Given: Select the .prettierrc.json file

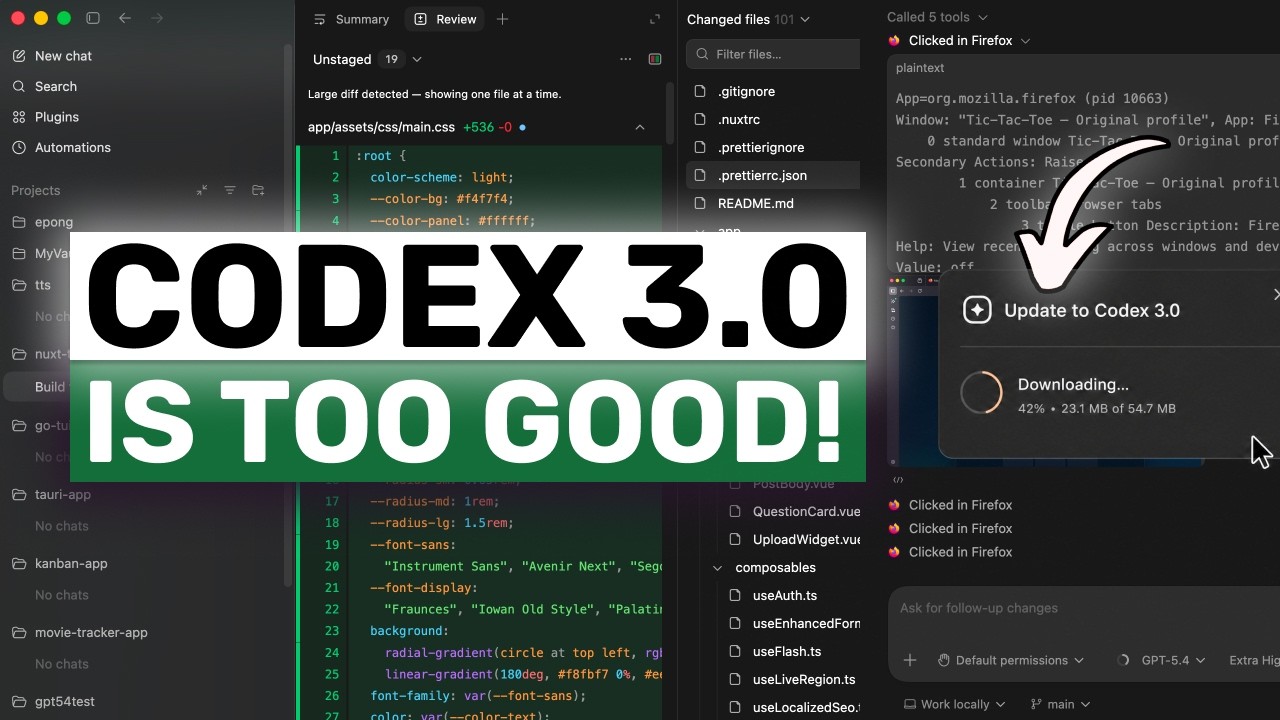Looking at the screenshot, I should pyautogui.click(x=762, y=175).
